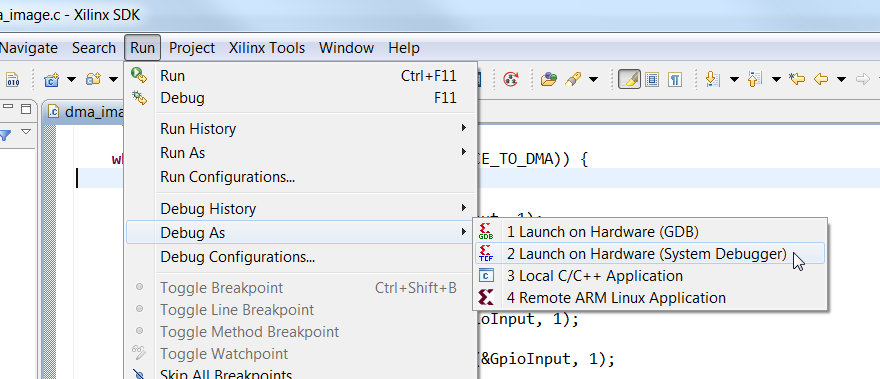Click minimize view icon in left panel

[x=8, y=107]
